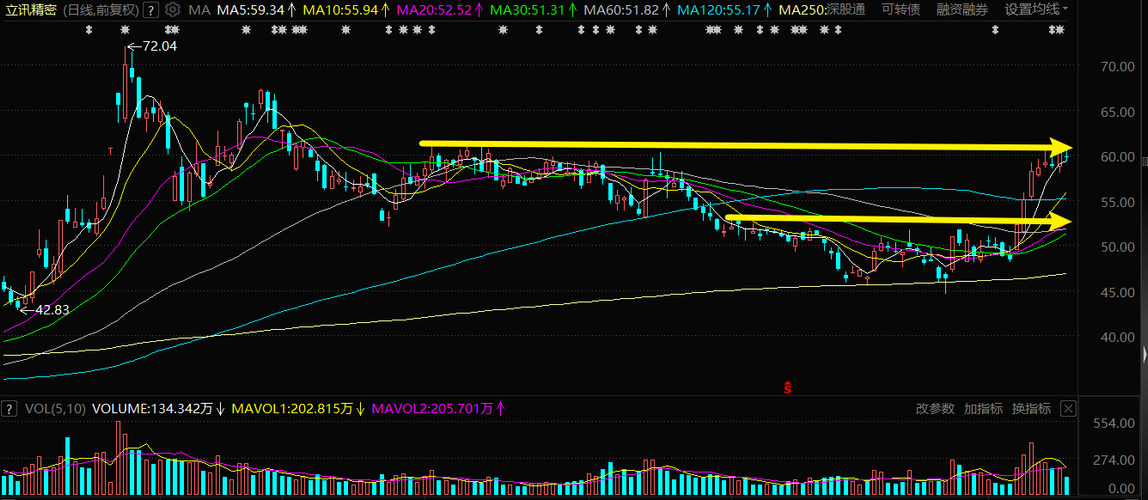Open the chart settings gear icon
This screenshot has height=500, width=1148.
(x=172, y=10)
